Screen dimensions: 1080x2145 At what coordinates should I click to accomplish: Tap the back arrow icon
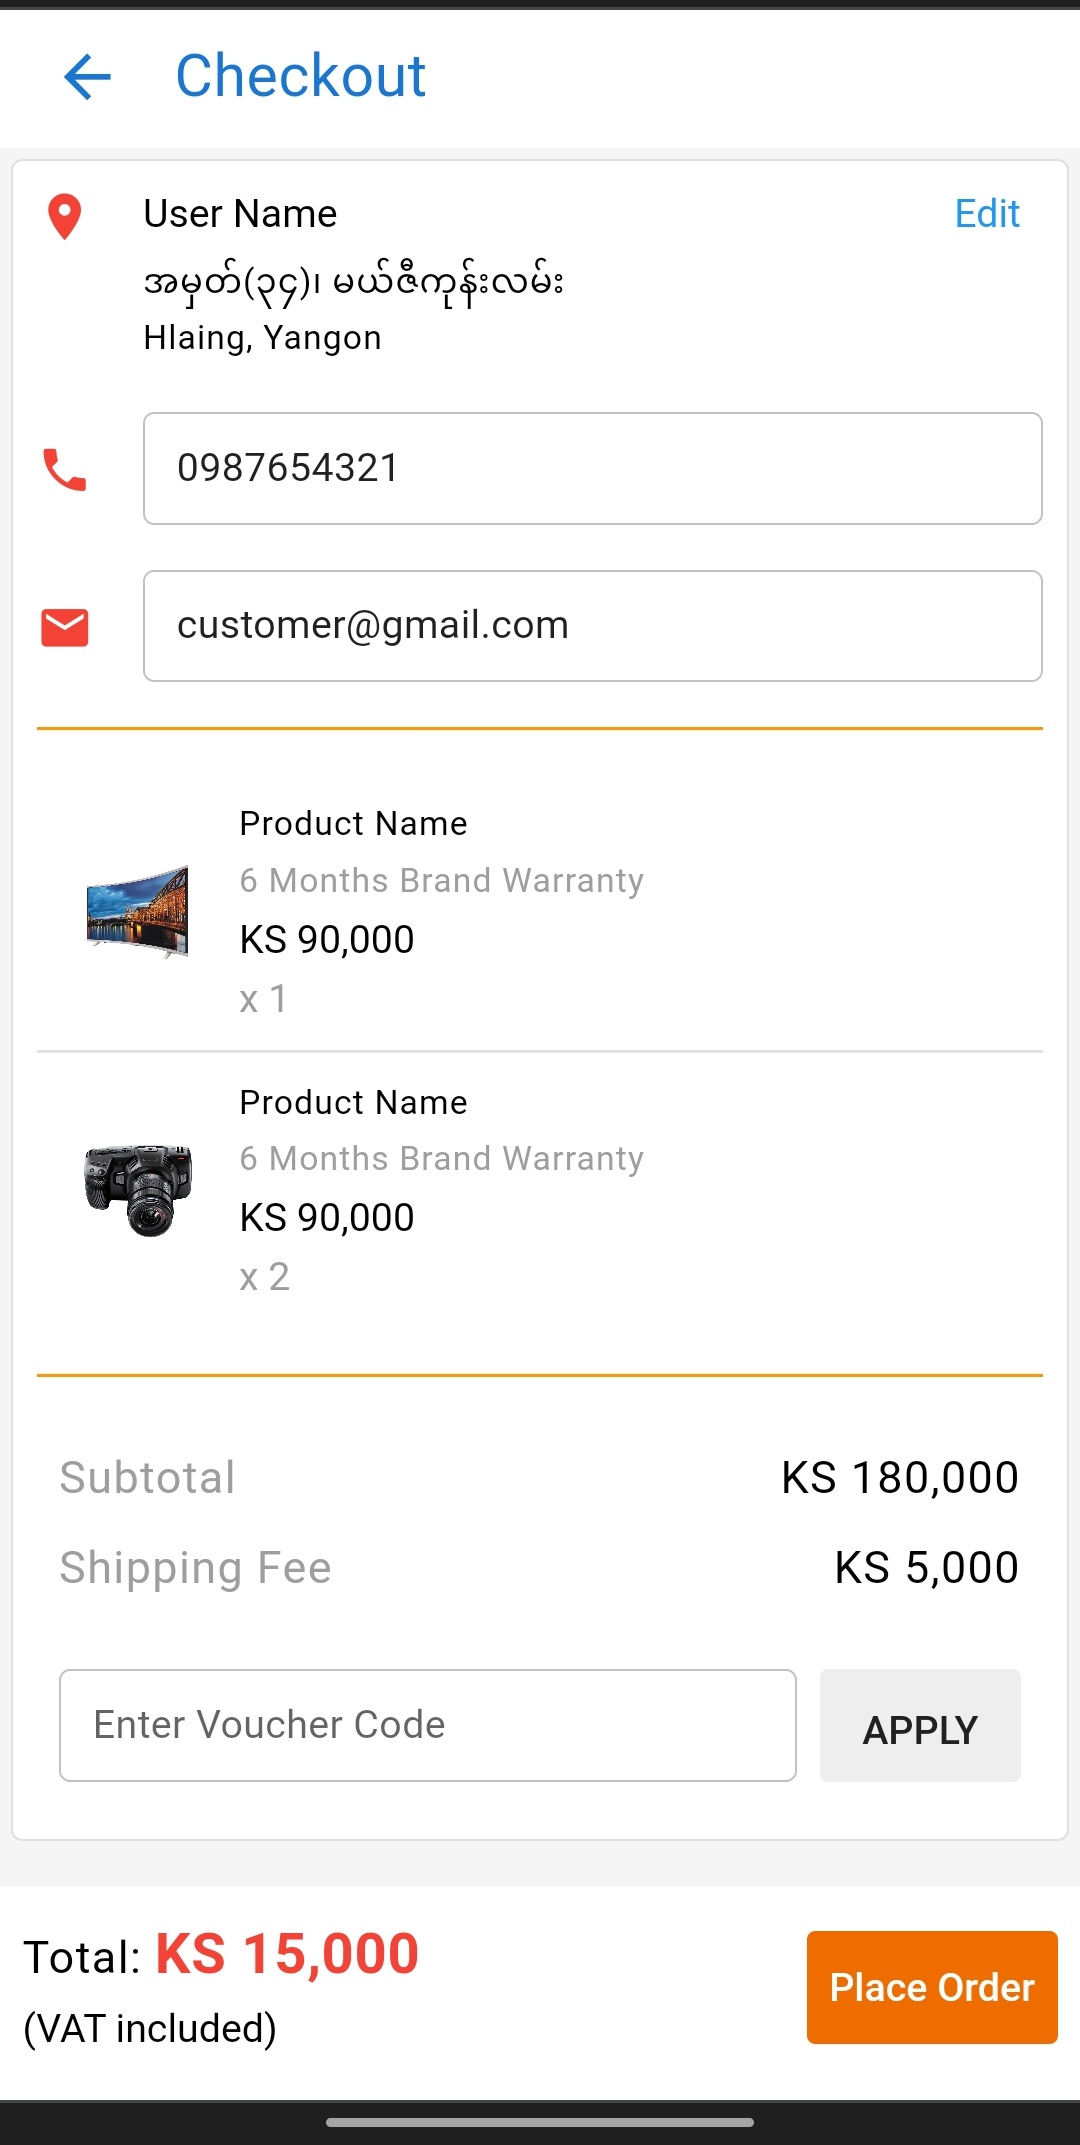87,77
